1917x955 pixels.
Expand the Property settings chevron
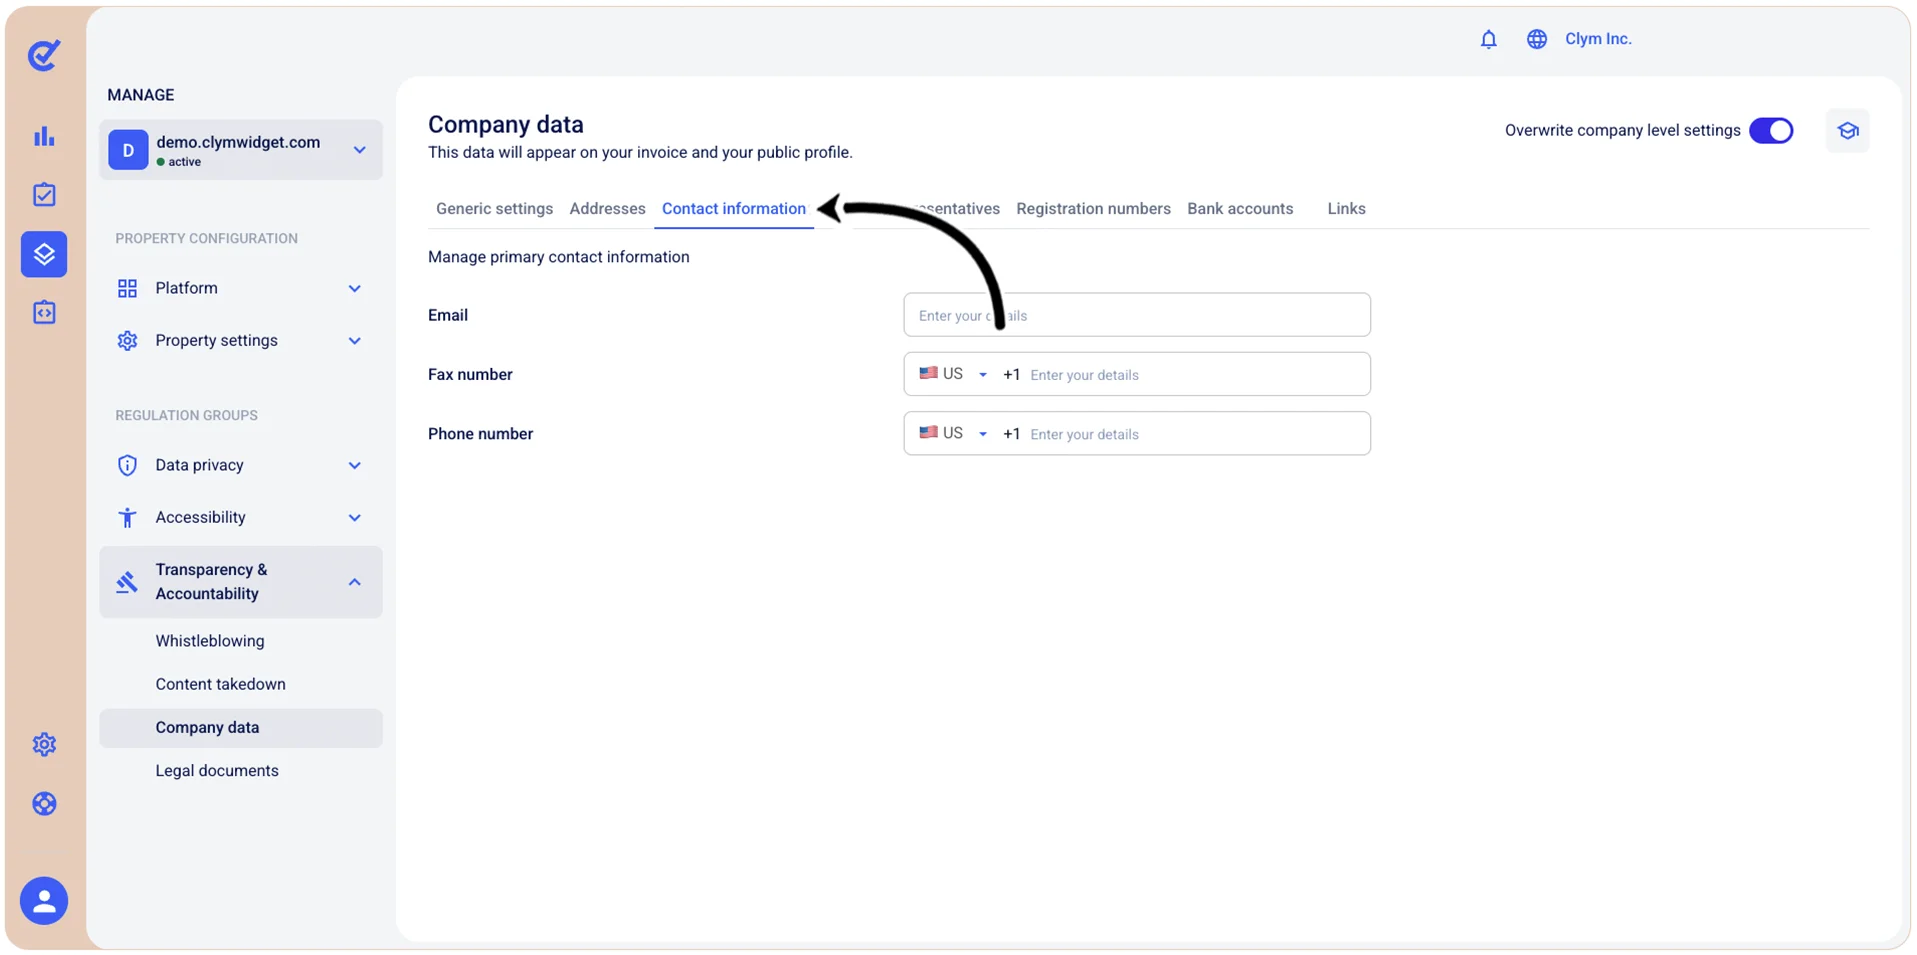pos(354,341)
